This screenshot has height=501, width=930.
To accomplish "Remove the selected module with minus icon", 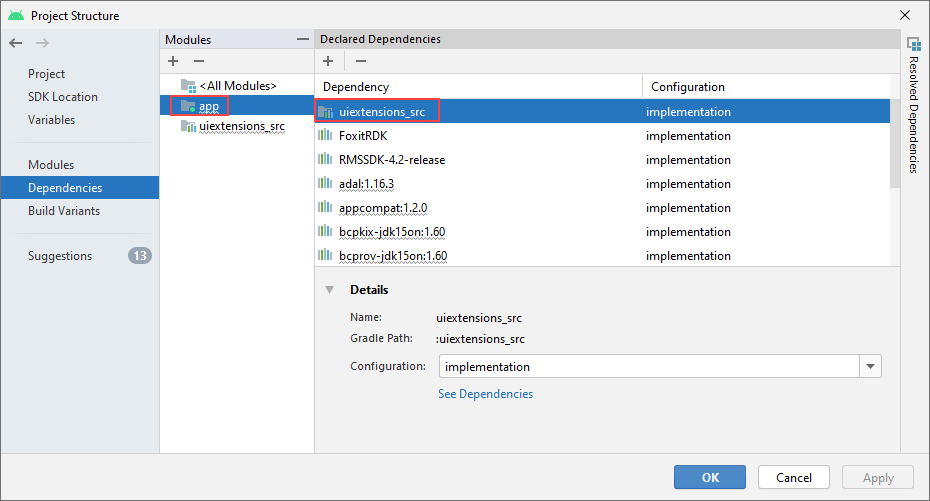I will tap(199, 61).
